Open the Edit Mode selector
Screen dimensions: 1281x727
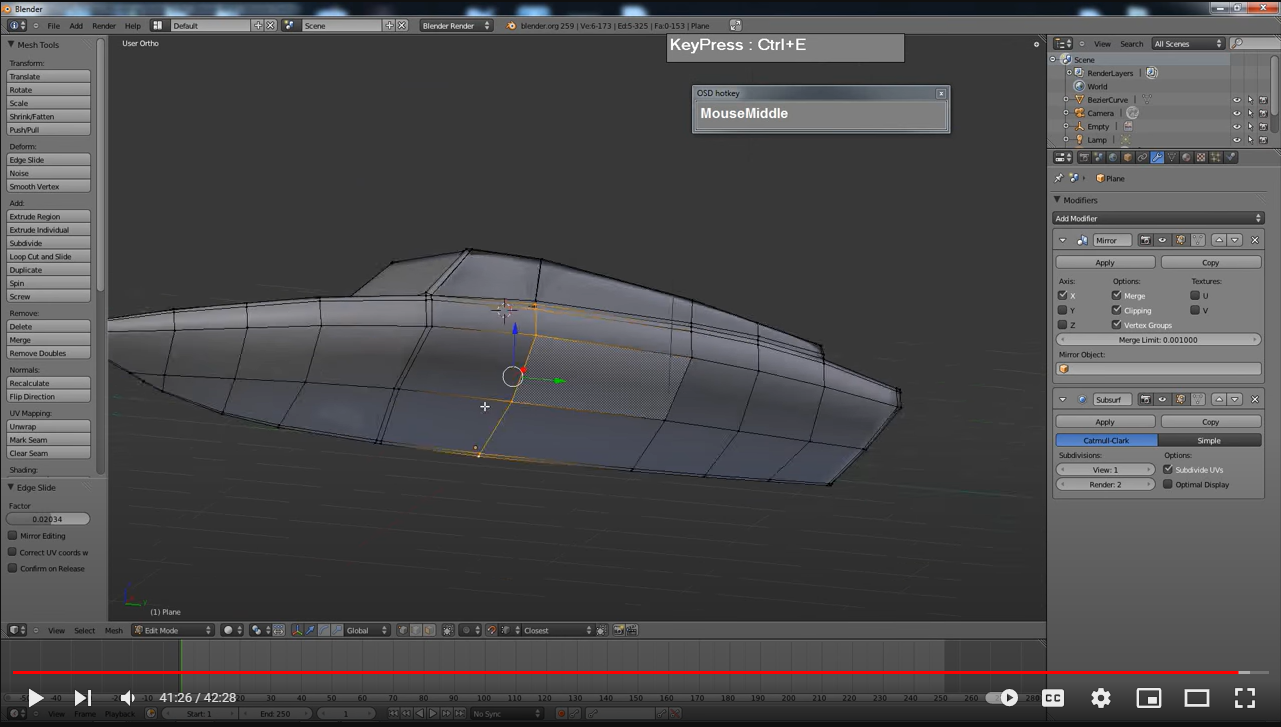173,630
